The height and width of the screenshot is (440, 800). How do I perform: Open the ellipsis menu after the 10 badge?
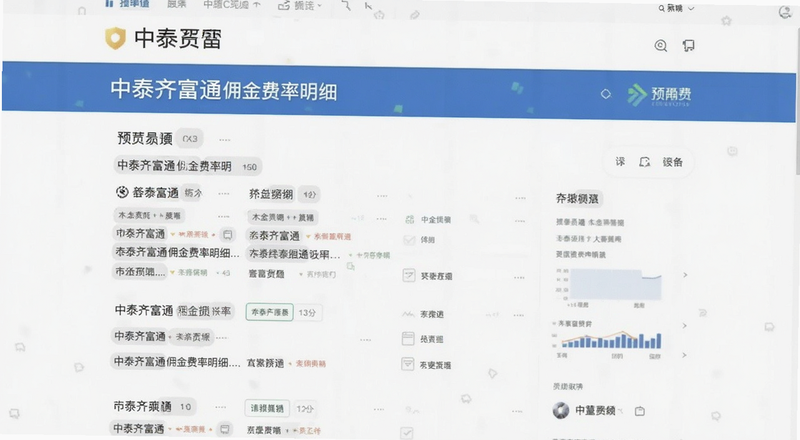(220, 407)
